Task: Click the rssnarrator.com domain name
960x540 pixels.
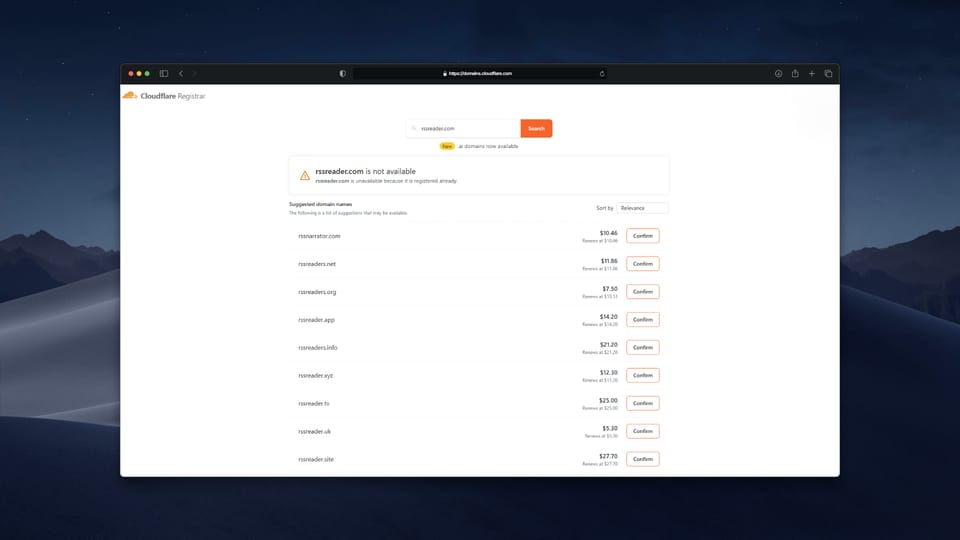Action: (319, 236)
